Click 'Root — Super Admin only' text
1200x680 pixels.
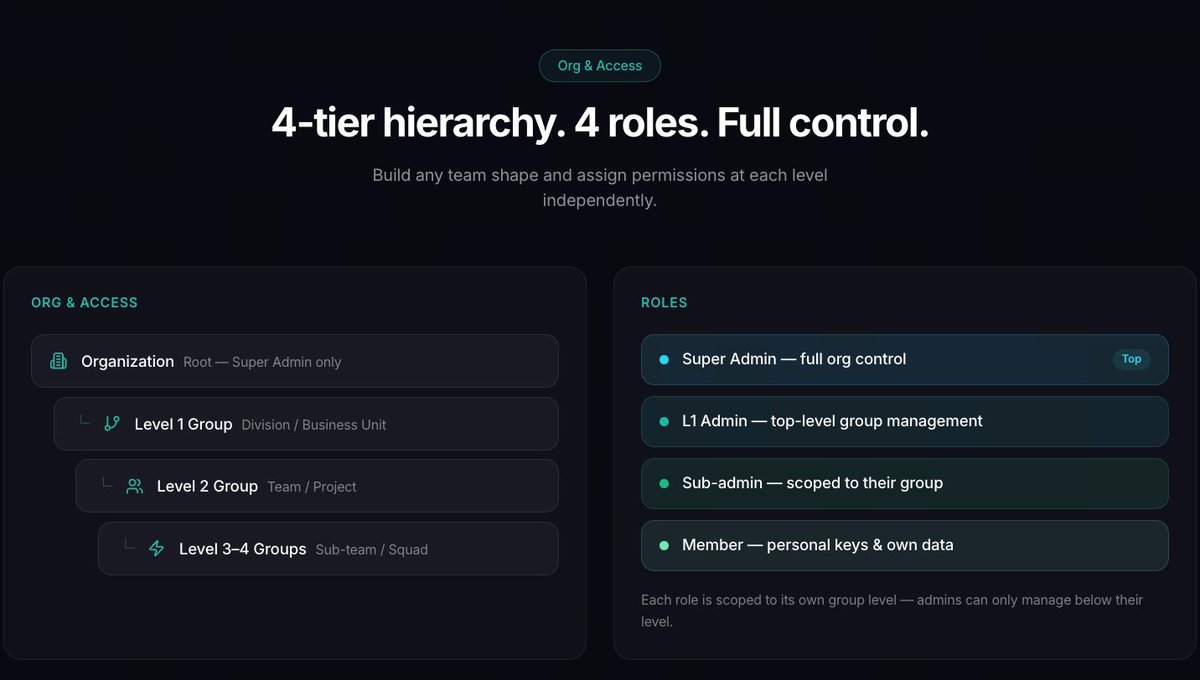point(262,362)
